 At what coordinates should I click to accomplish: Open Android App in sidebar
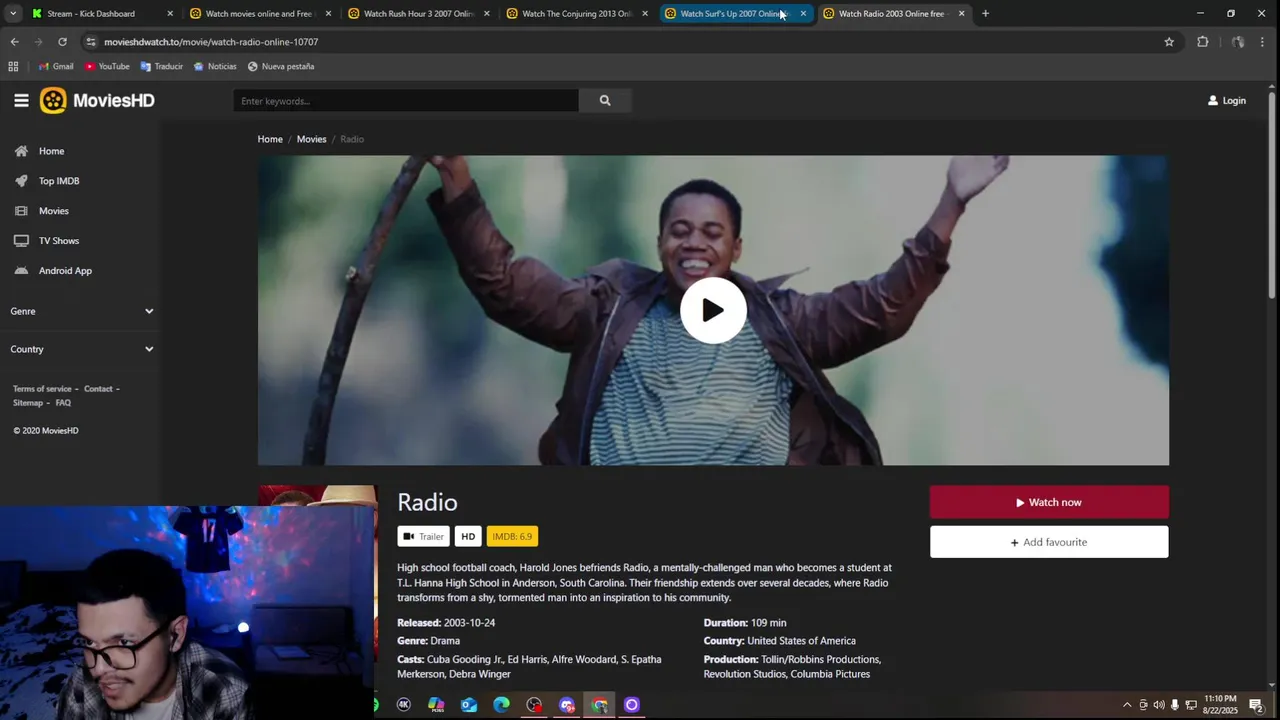coord(65,271)
